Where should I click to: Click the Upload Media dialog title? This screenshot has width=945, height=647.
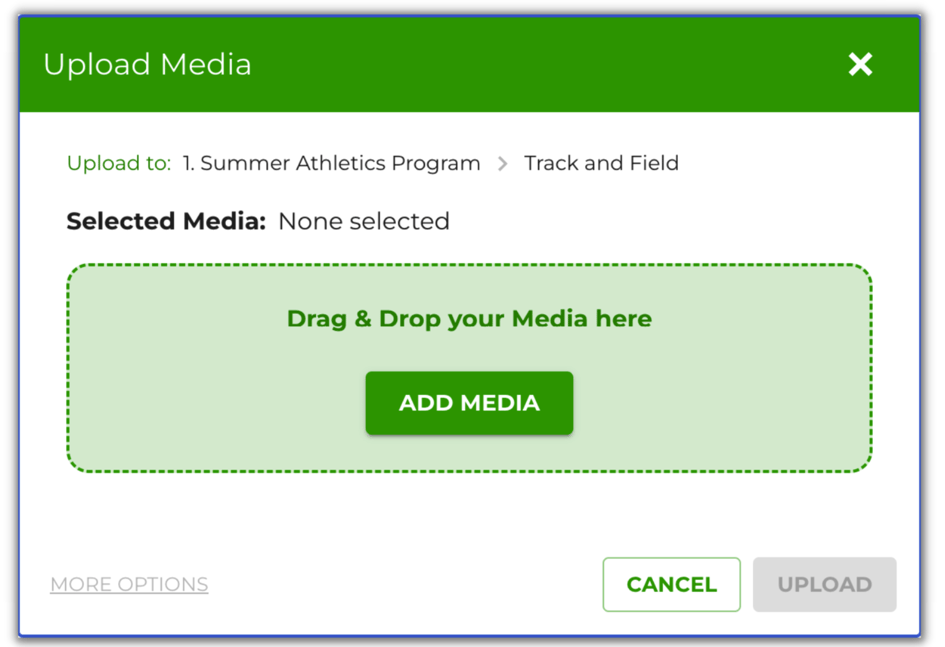(x=146, y=64)
